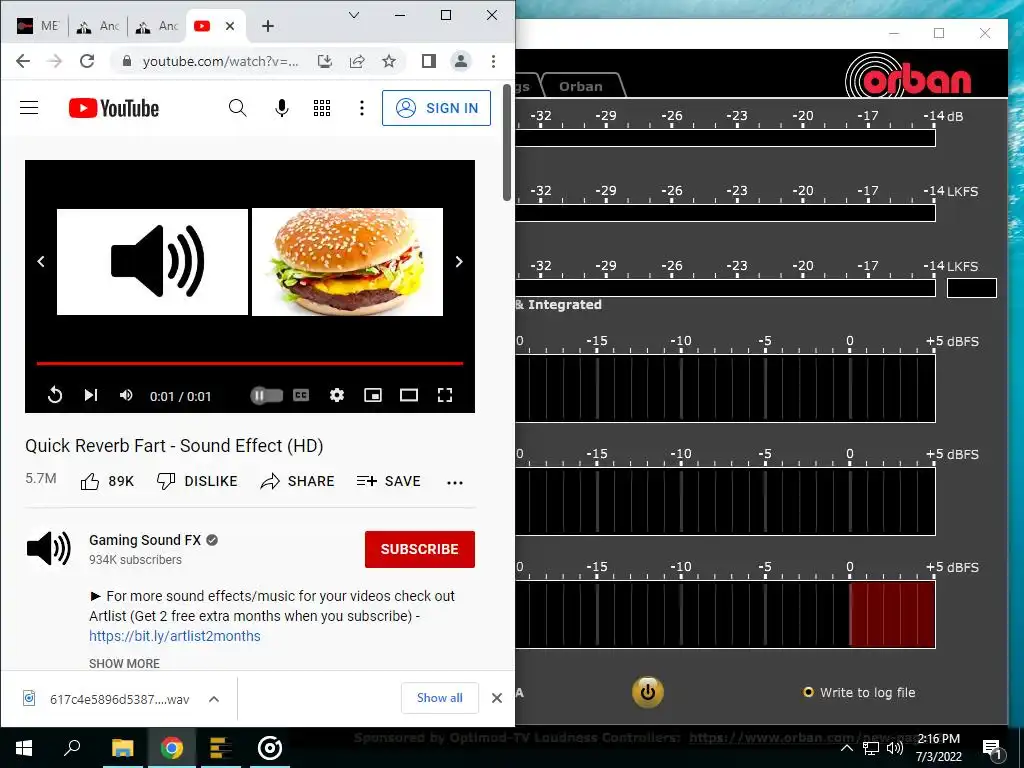Skip to next video

point(91,395)
